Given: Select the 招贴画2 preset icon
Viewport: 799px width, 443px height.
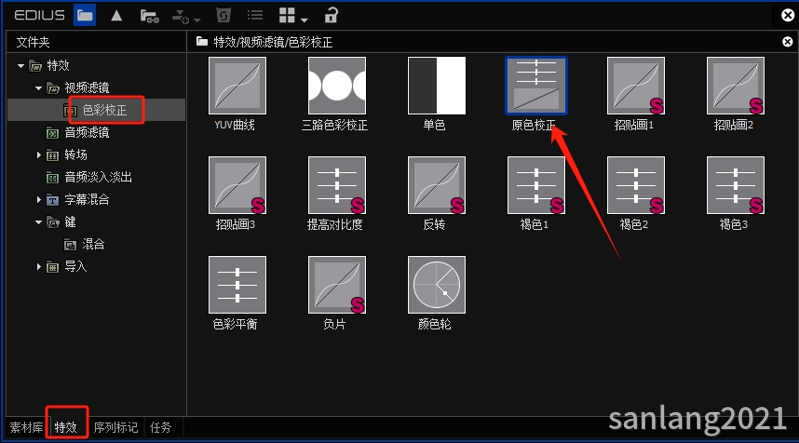Looking at the screenshot, I should [x=735, y=86].
